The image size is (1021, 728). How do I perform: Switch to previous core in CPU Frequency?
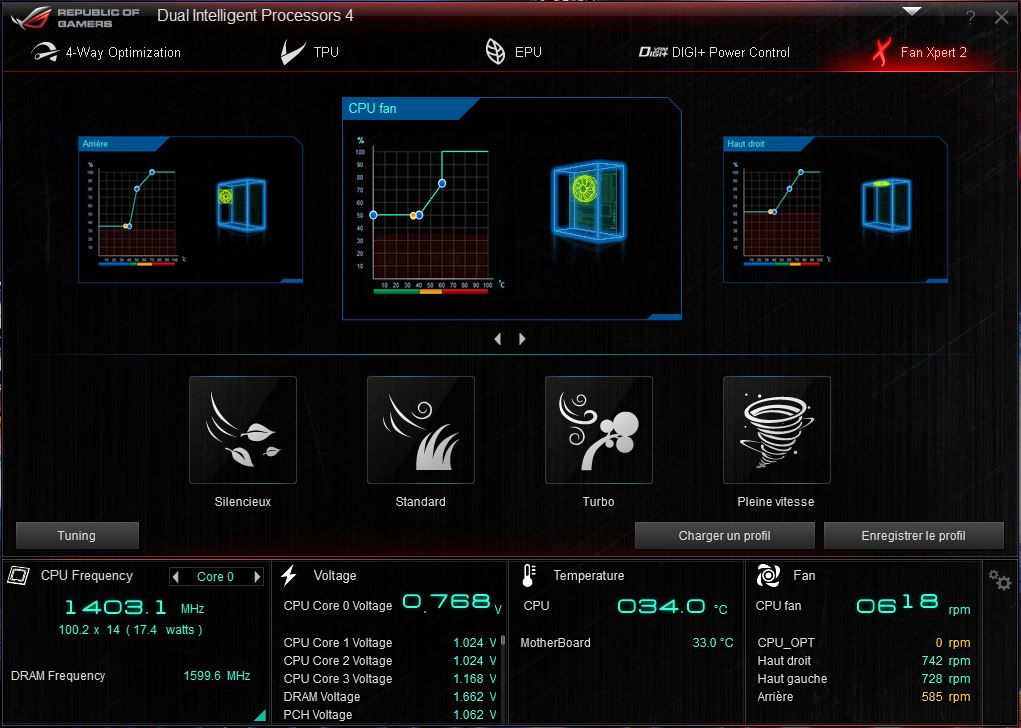[176, 577]
